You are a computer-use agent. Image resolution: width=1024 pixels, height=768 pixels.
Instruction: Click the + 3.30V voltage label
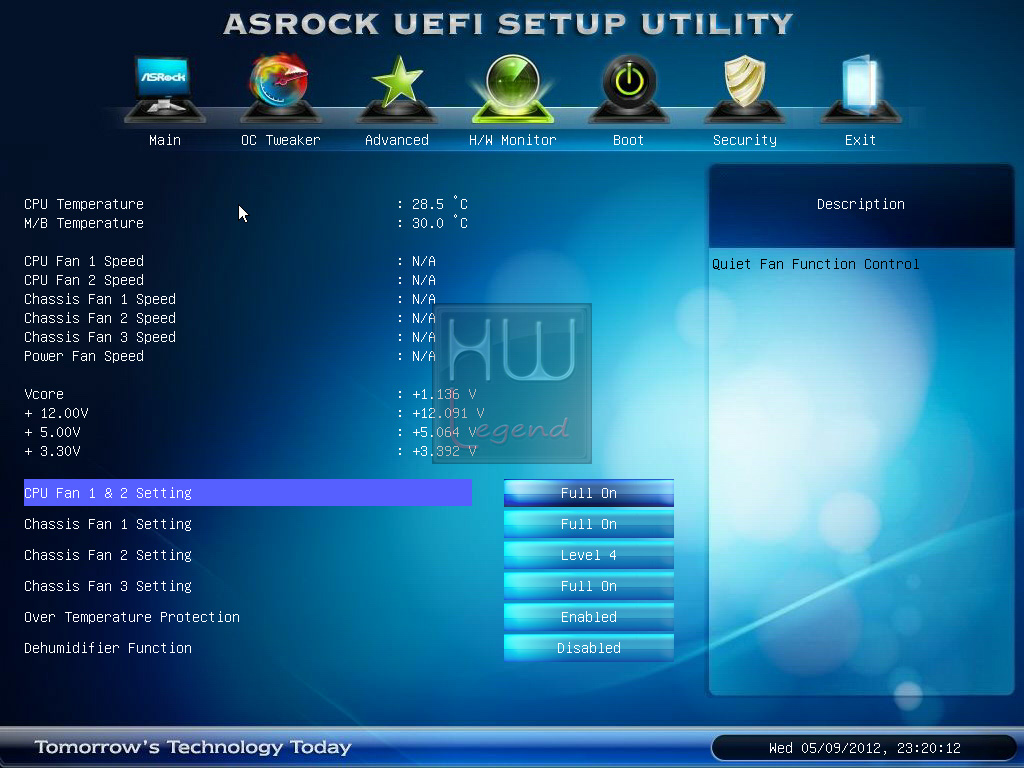tap(52, 451)
